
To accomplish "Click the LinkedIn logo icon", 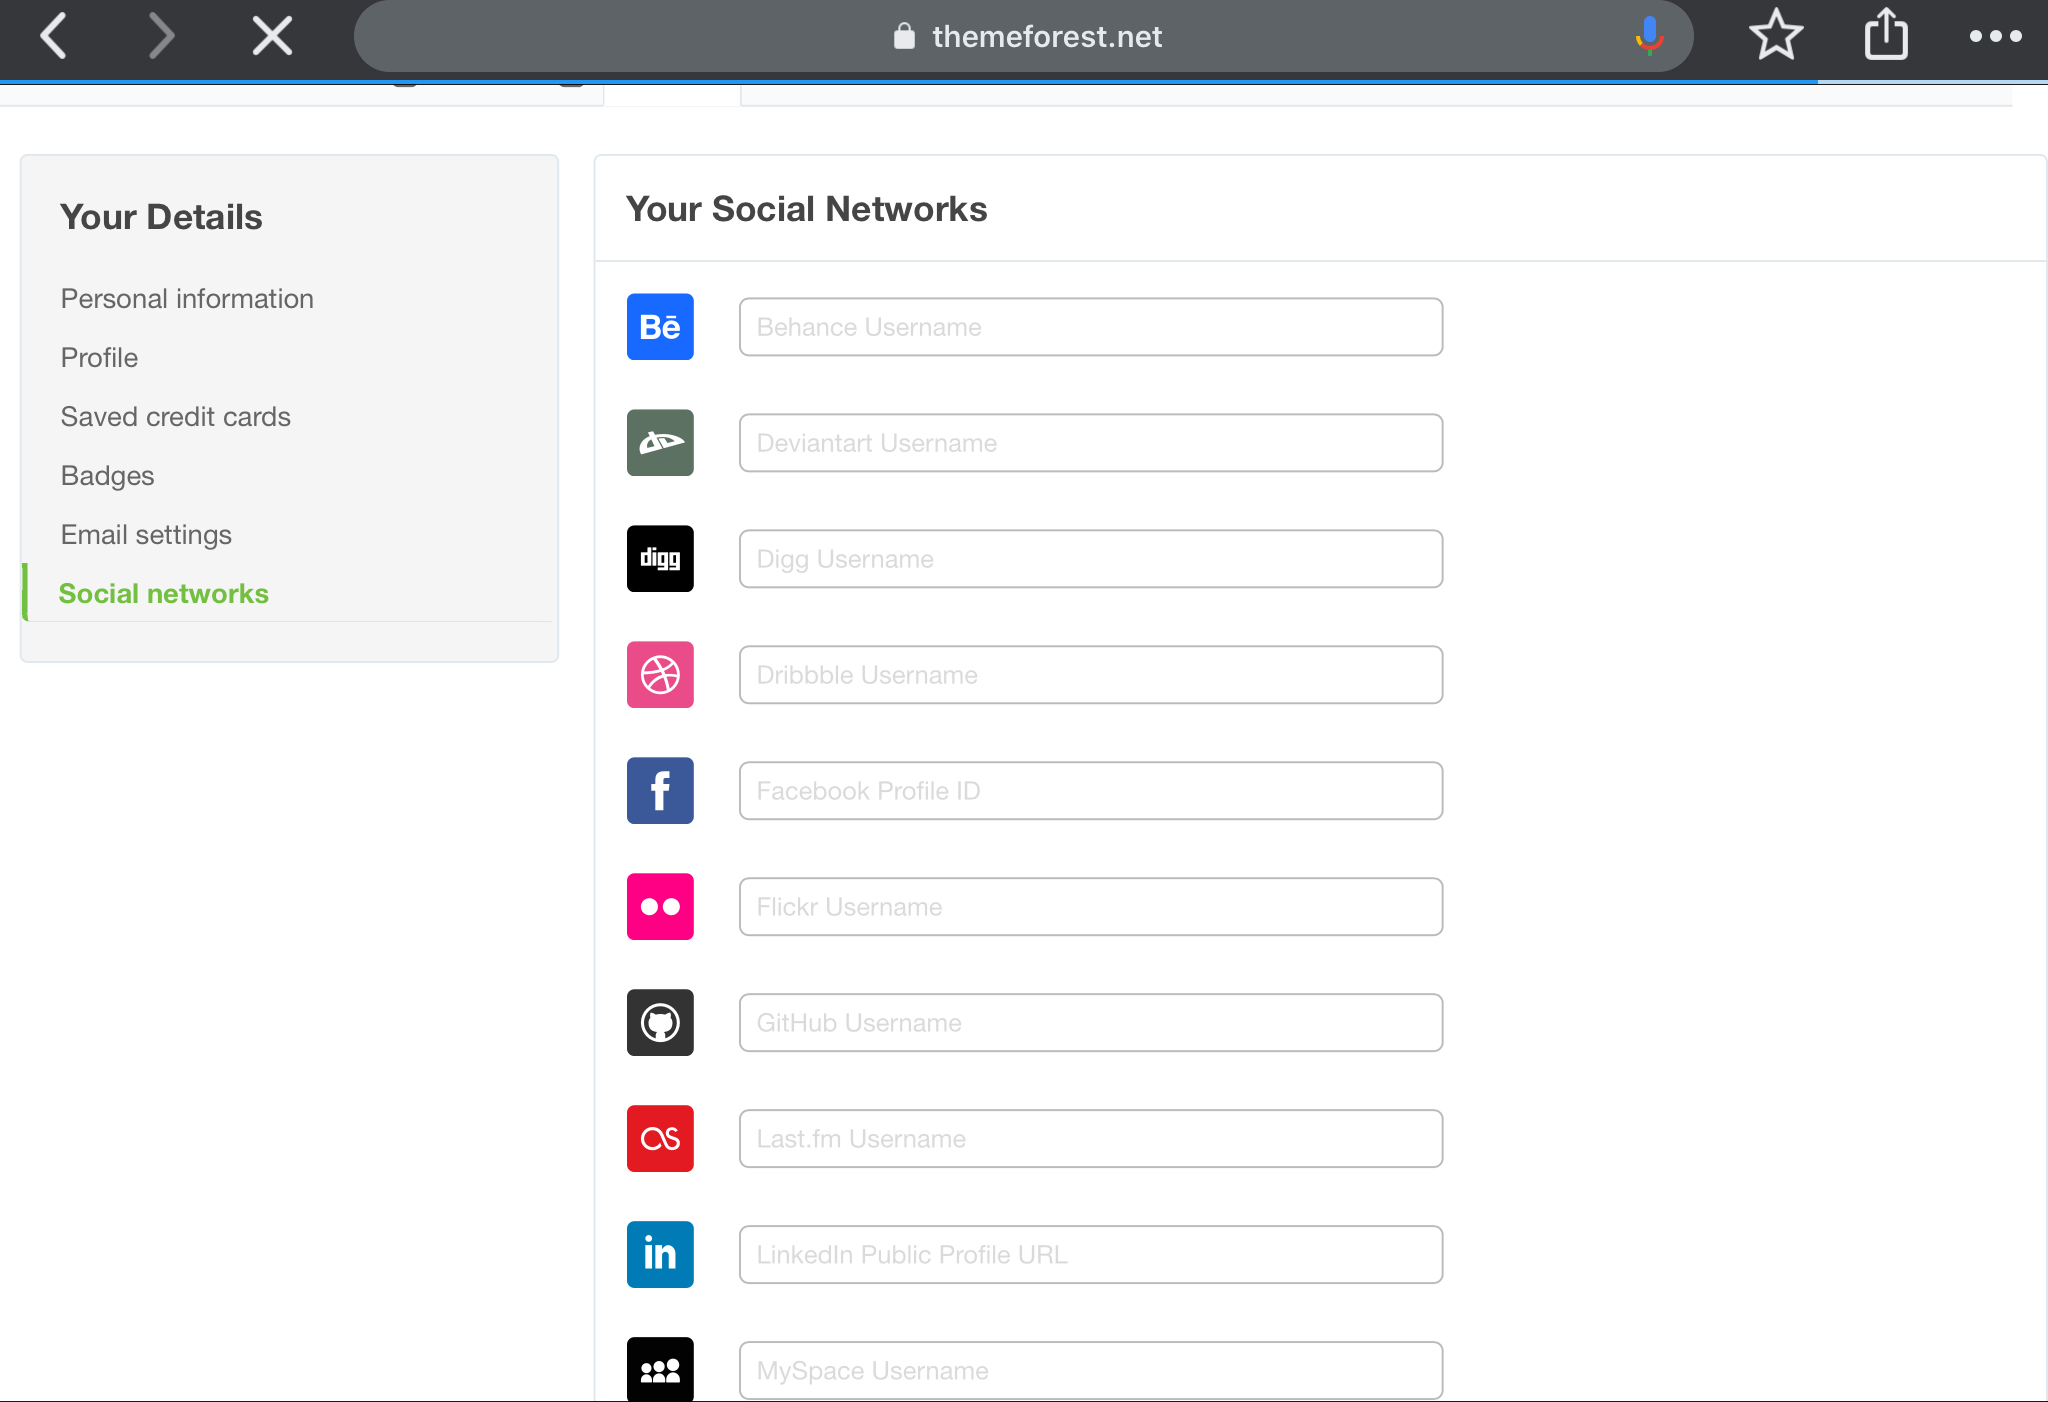I will coord(660,1255).
